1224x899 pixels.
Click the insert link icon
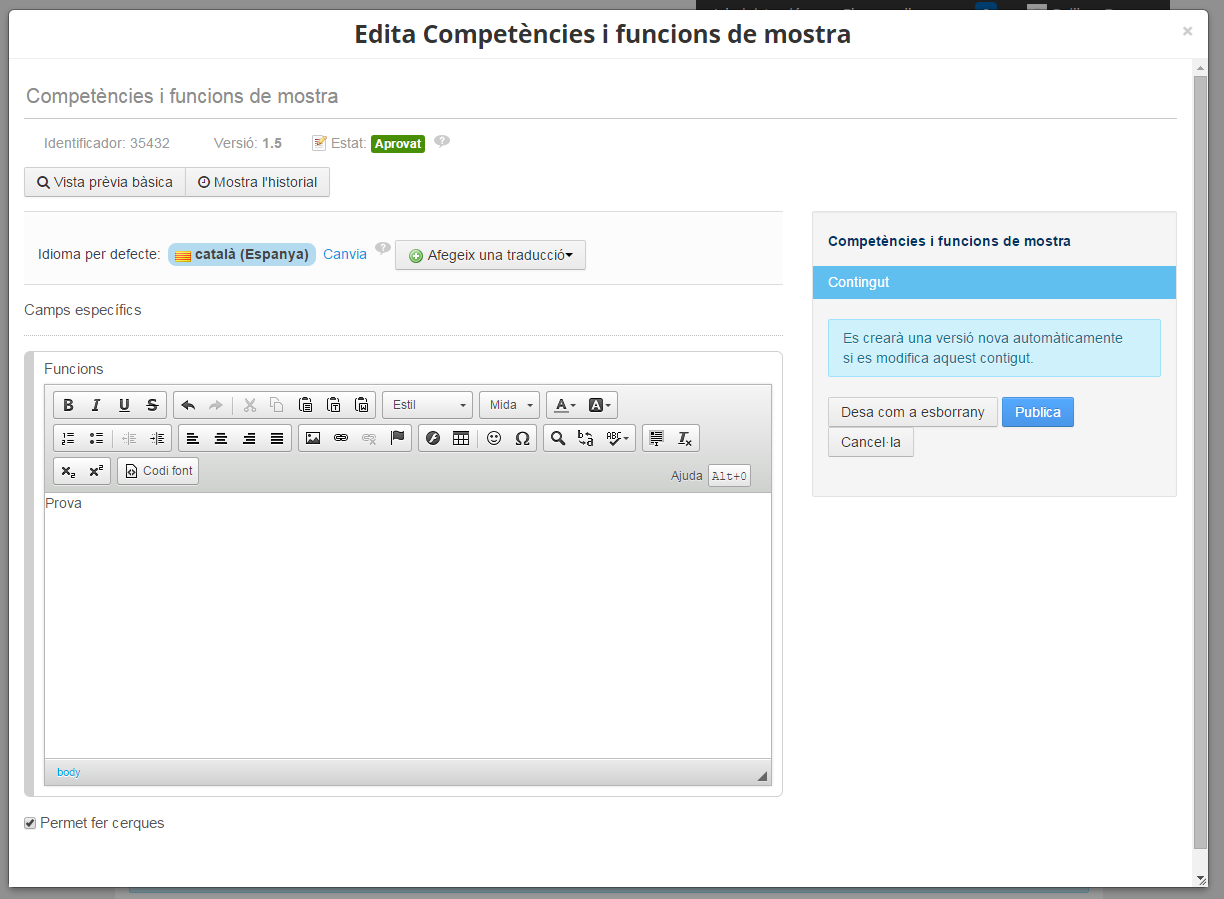(341, 438)
